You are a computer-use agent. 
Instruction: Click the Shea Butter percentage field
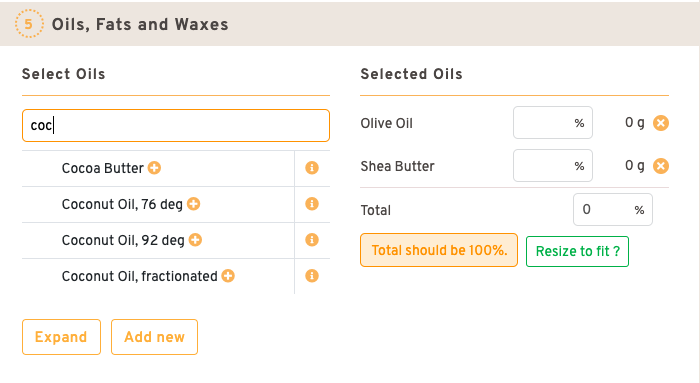pyautogui.click(x=553, y=166)
